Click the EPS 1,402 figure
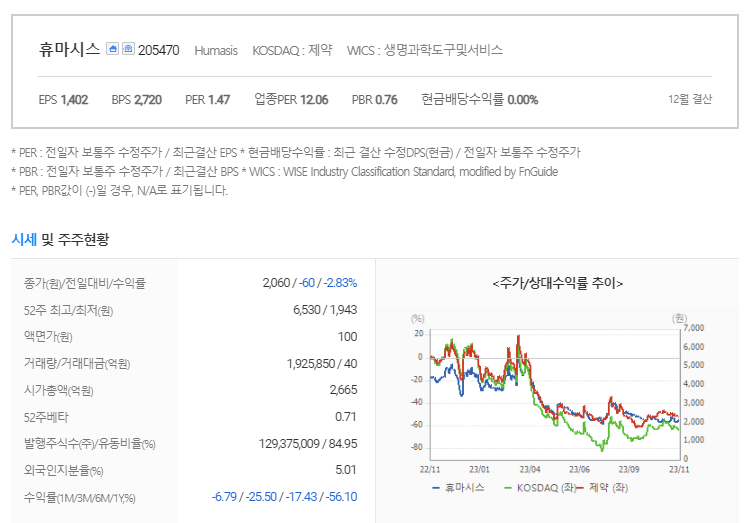750x523 pixels. point(63,100)
